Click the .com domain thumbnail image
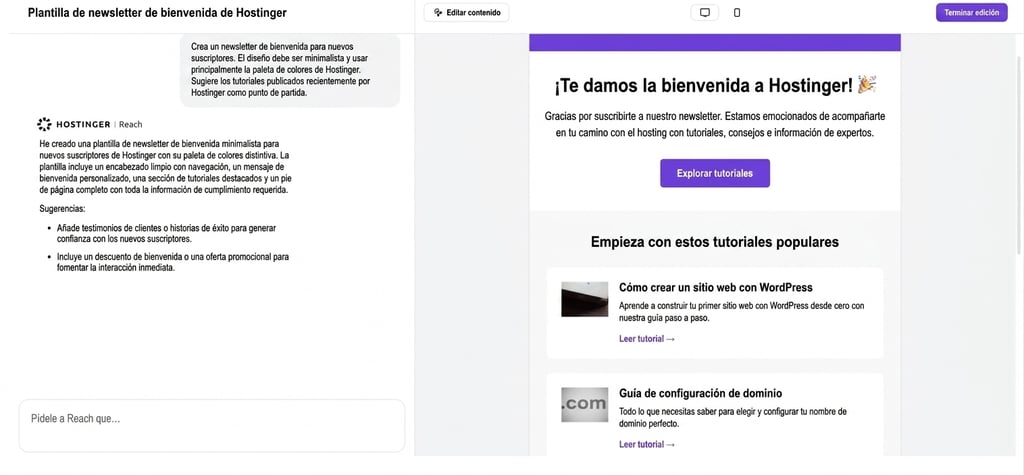The image size is (1024, 475). [x=584, y=404]
